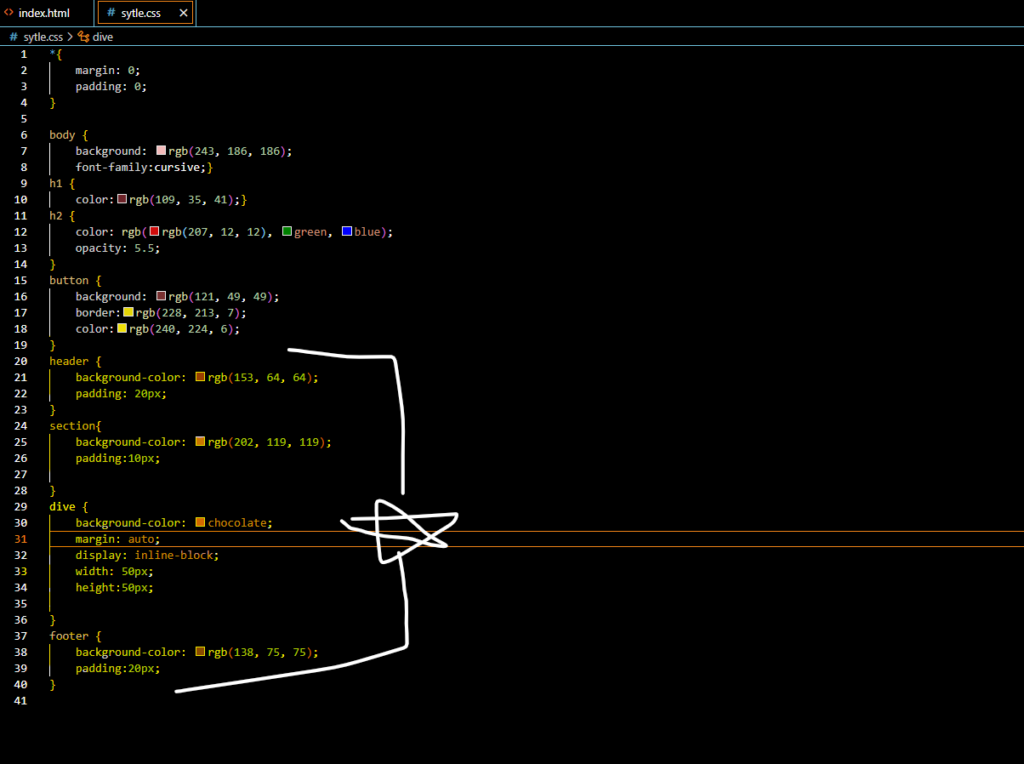Open the chocolate color swatch in dive rule
Viewport: 1024px width, 764px height.
click(x=200, y=523)
